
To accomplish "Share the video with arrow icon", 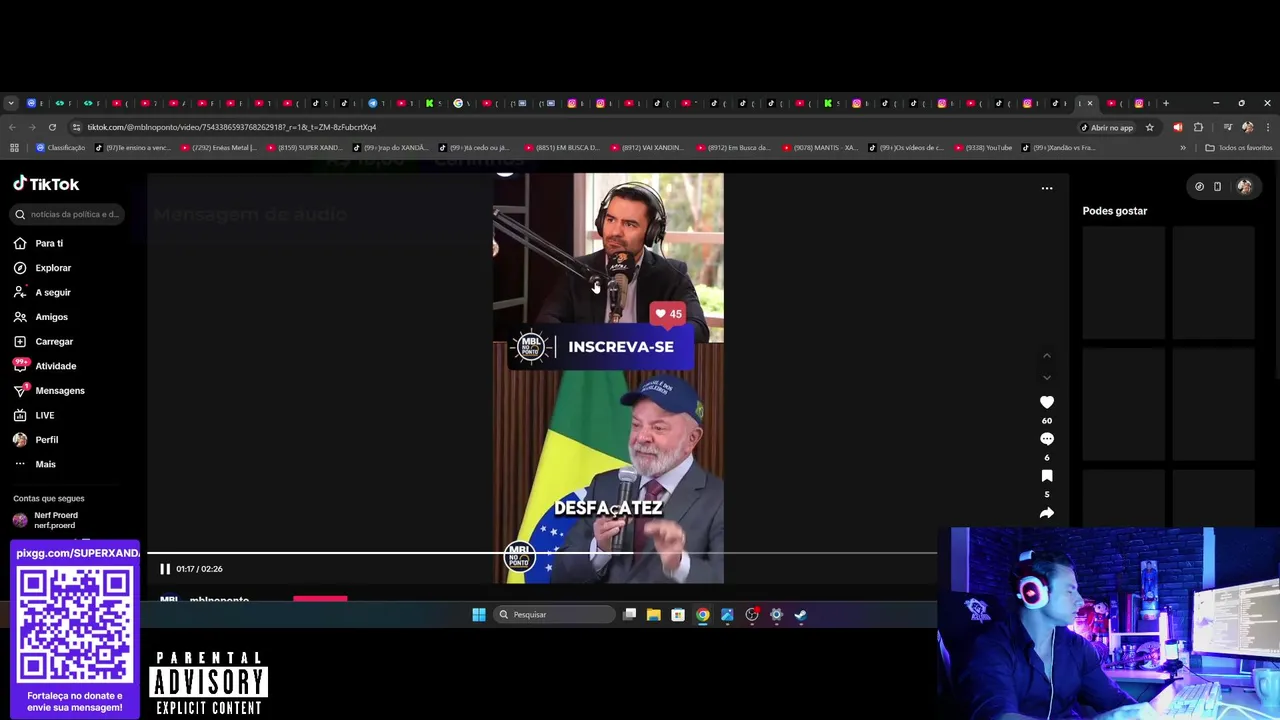I will 1047,513.
